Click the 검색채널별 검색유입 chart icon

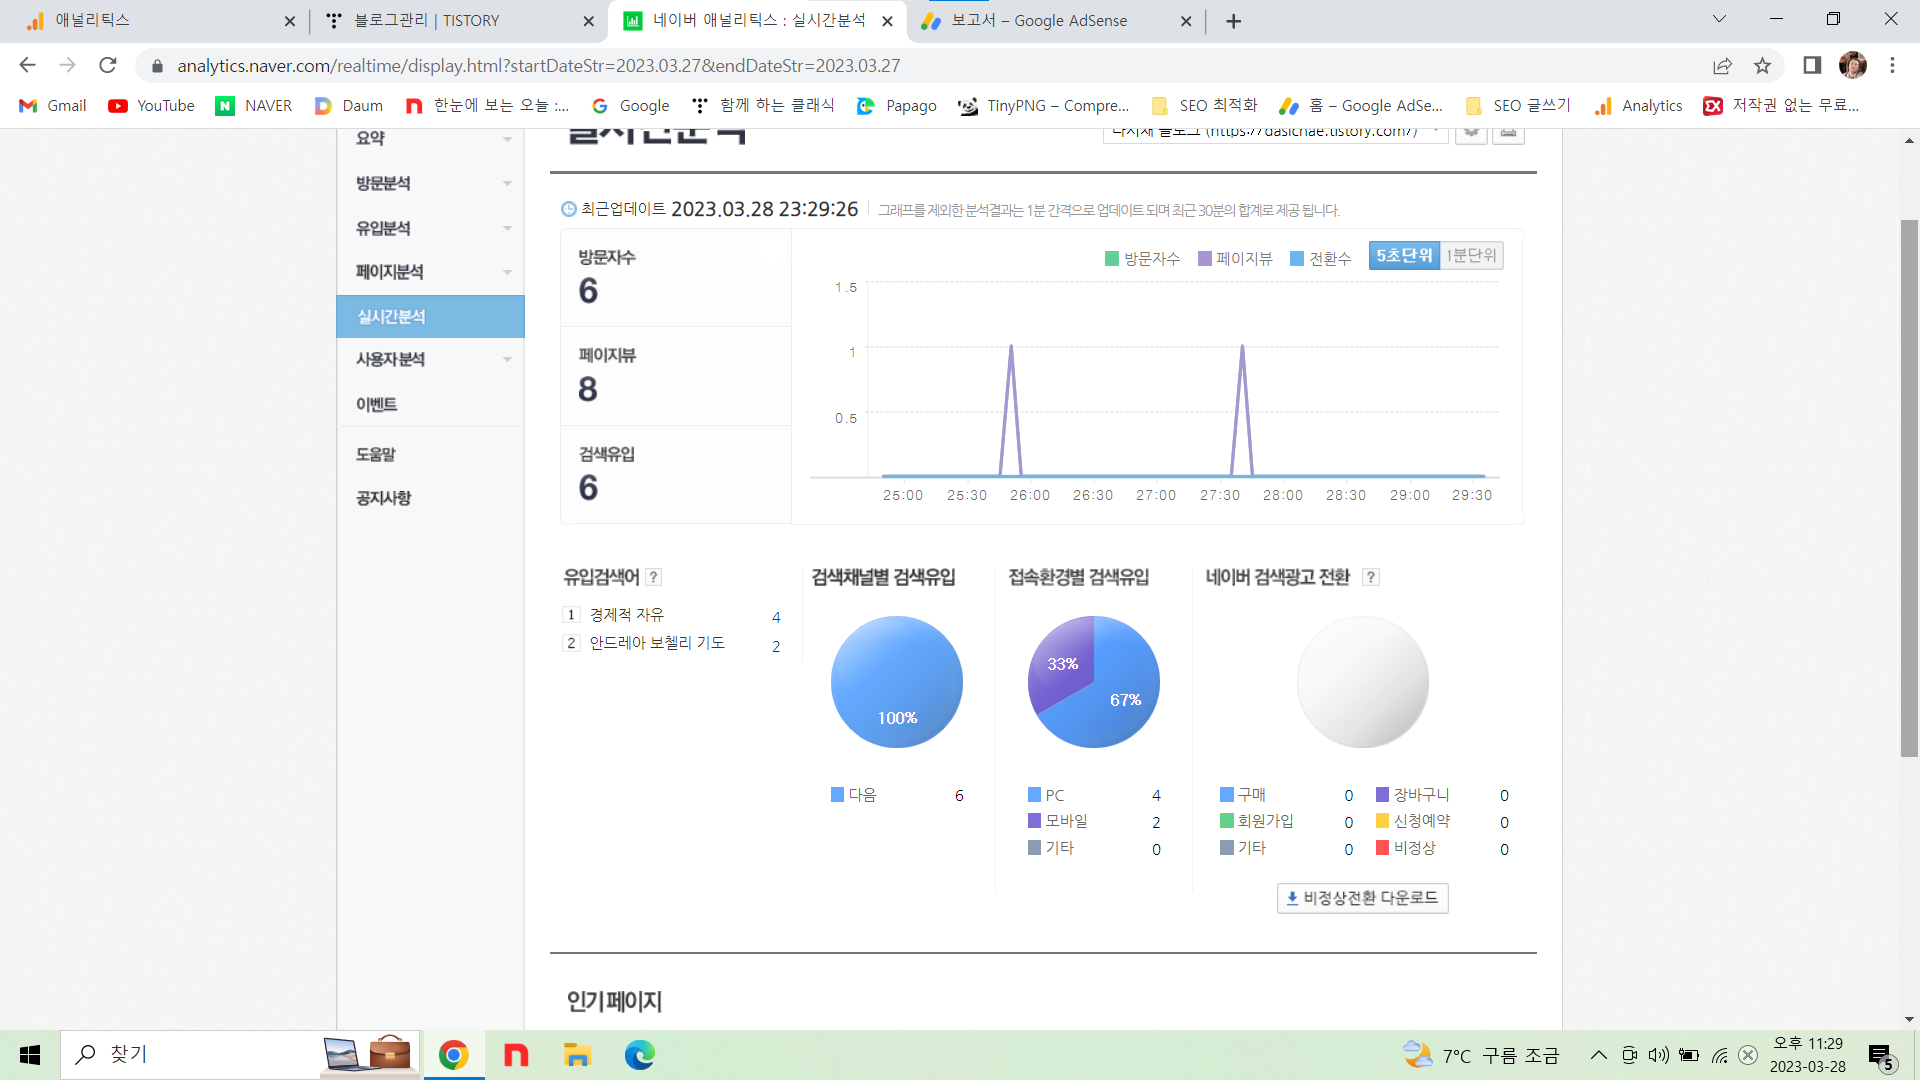pyautogui.click(x=897, y=682)
